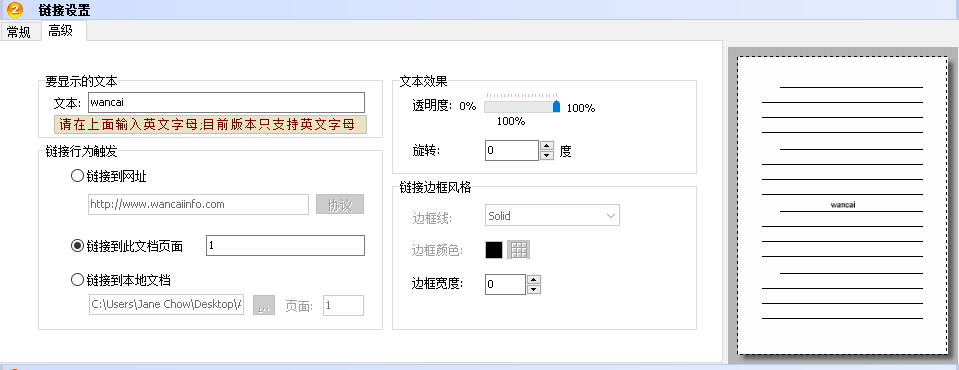Click the 页面 number field for local document
The width and height of the screenshot is (959, 370).
[343, 305]
